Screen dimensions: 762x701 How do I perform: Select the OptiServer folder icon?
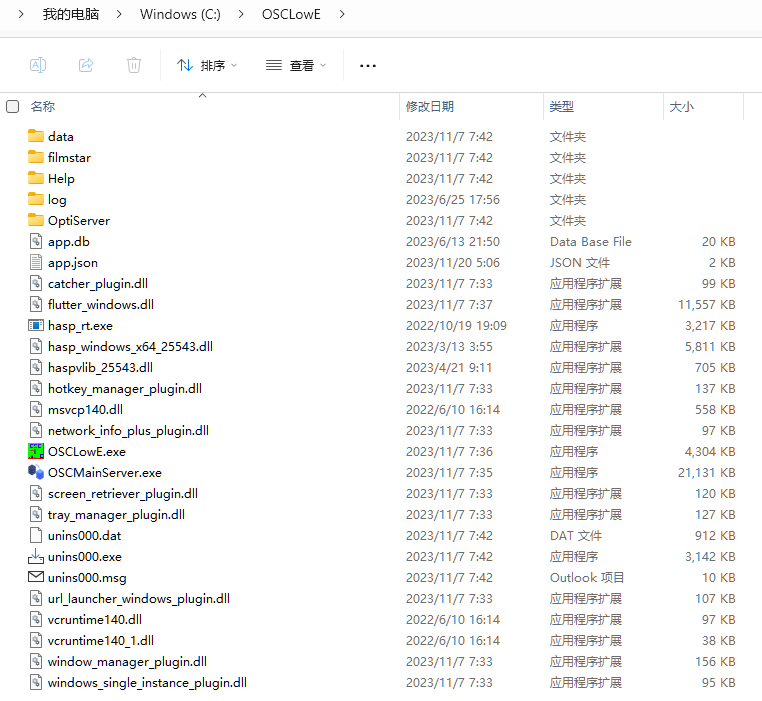click(36, 220)
